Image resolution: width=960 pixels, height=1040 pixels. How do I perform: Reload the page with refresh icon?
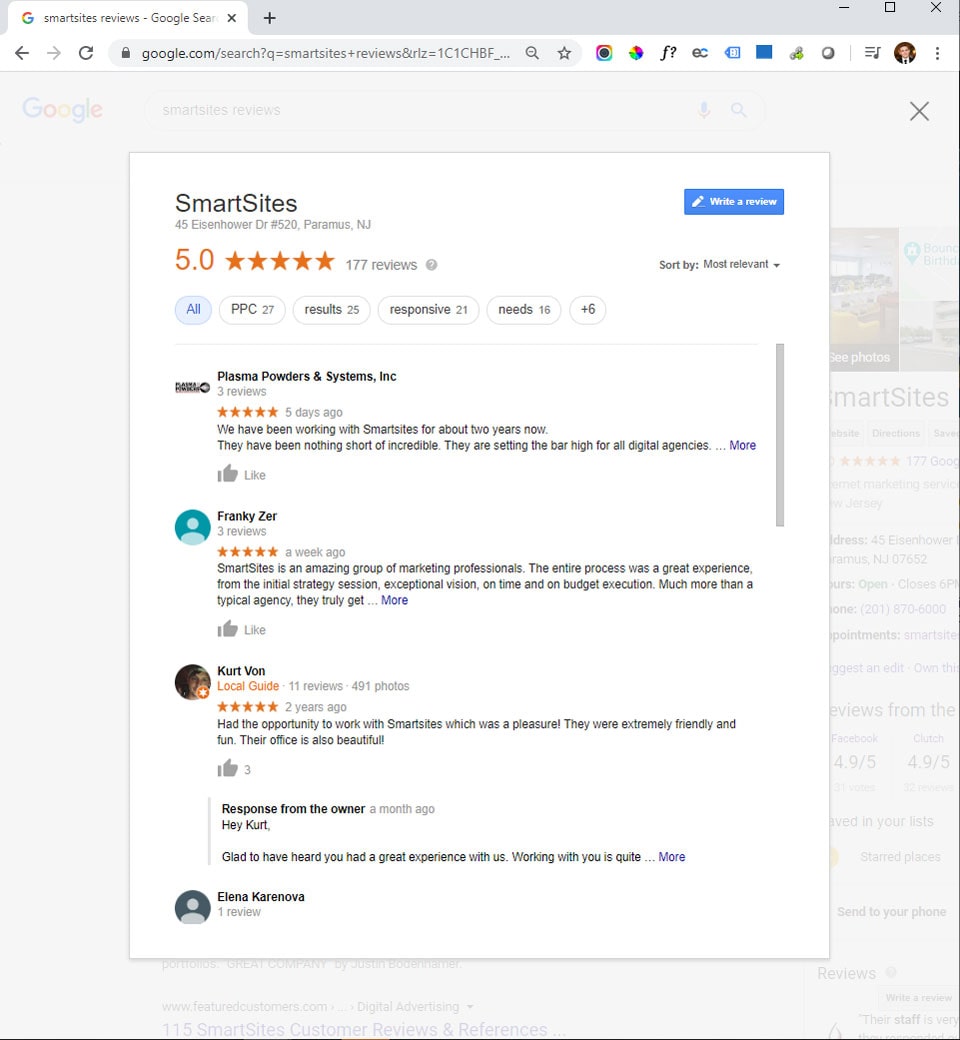pos(86,53)
